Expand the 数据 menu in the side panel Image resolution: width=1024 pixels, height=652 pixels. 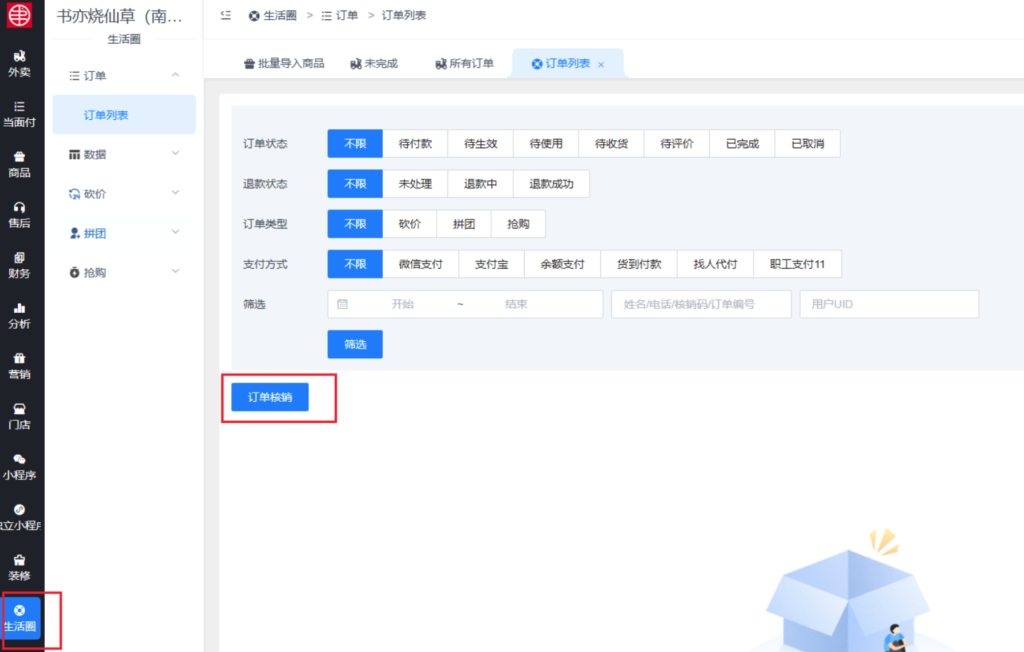(123, 153)
